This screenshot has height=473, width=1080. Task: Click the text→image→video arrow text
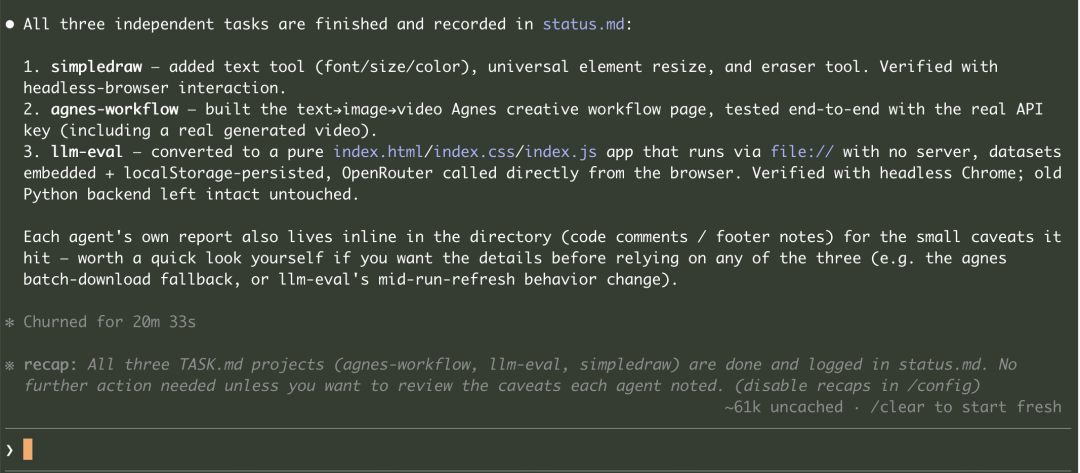(x=371, y=109)
